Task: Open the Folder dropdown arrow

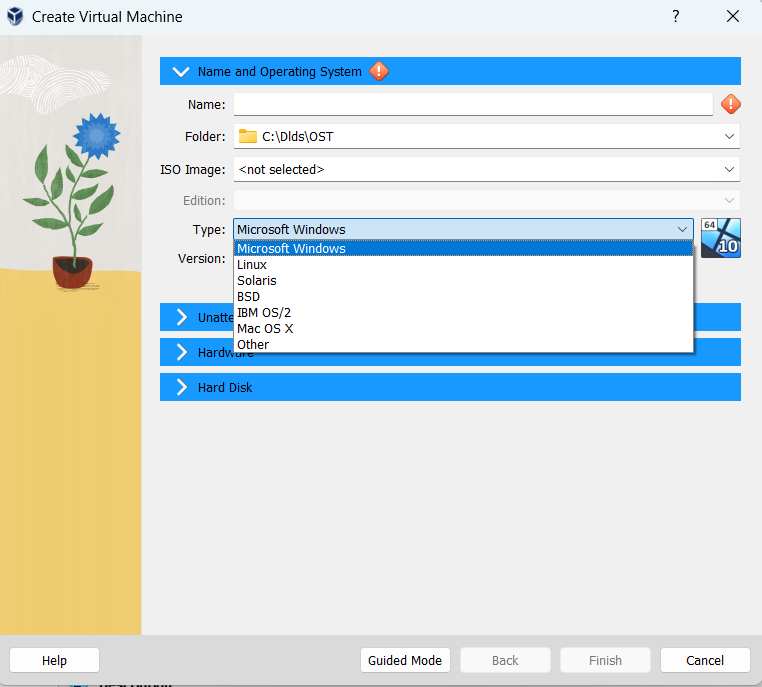Action: pos(729,137)
